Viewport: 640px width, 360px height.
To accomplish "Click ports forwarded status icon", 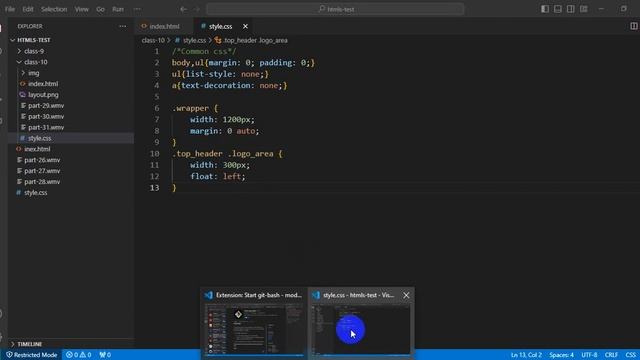I will pos(105,355).
